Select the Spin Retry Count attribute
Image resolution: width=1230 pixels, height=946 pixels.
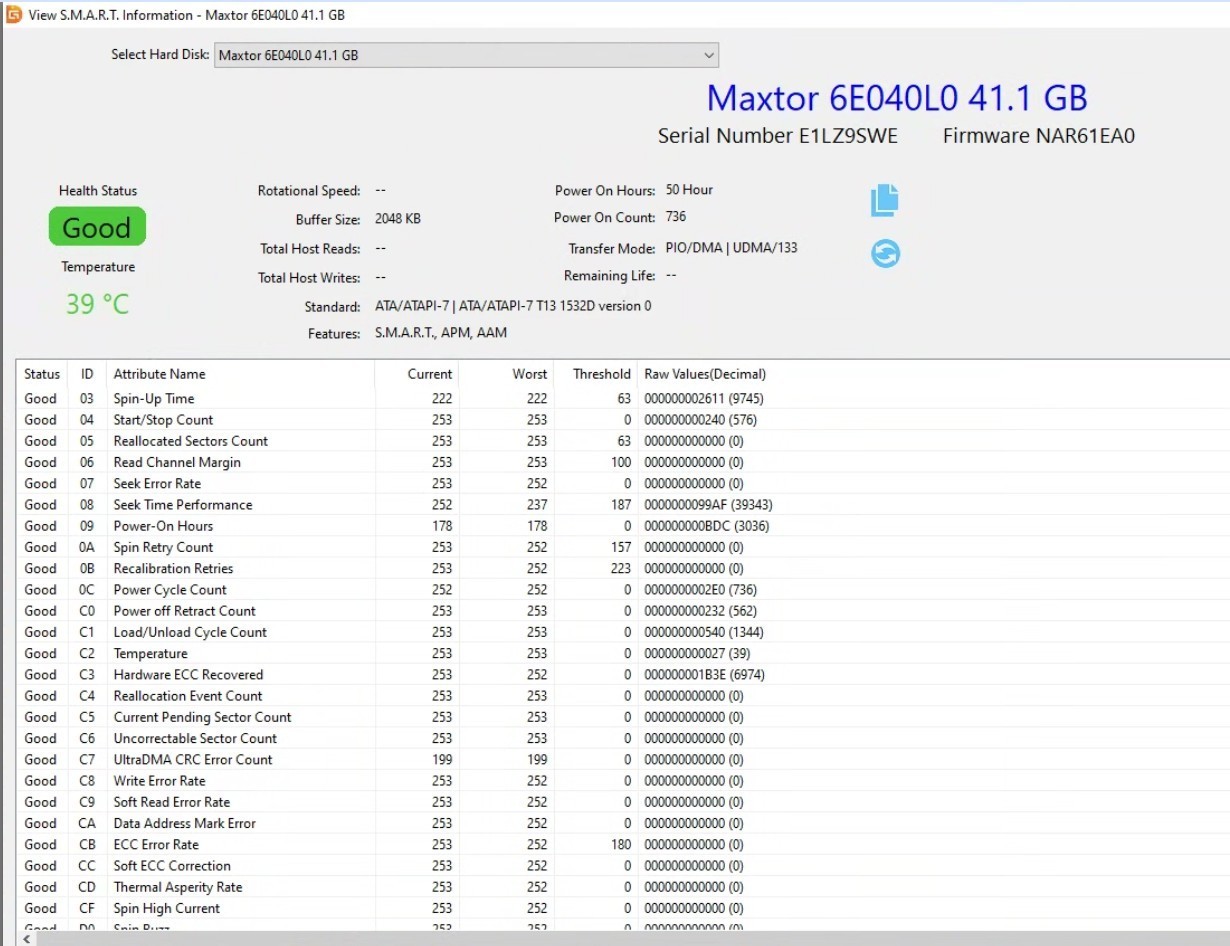[624, 547]
